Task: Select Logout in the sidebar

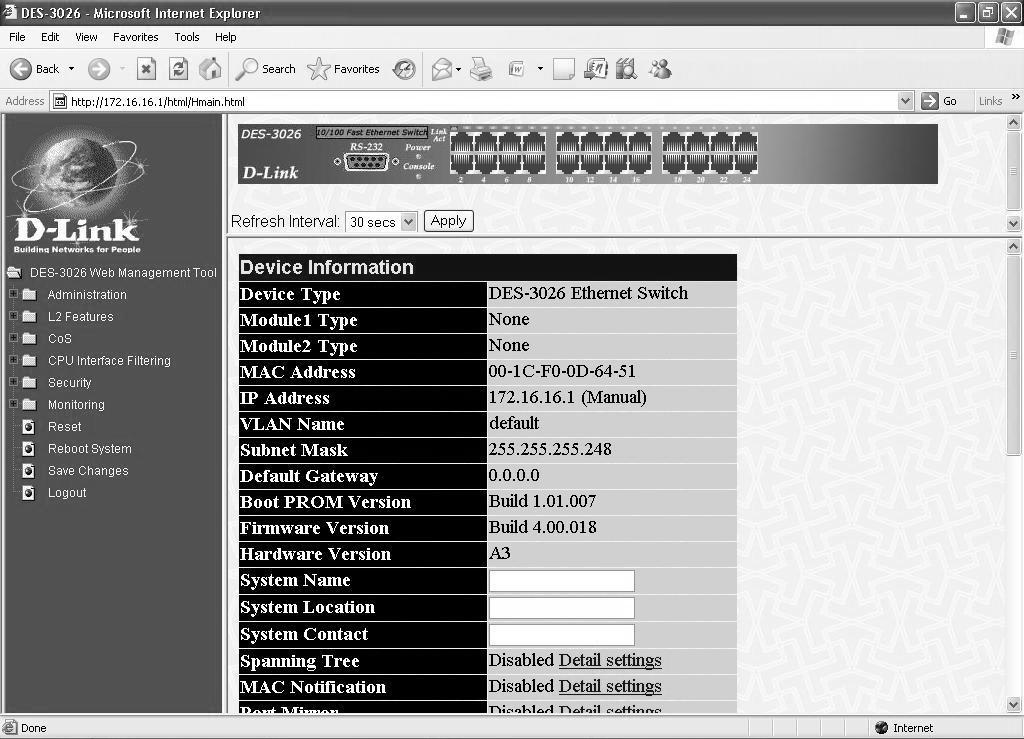Action: 67,493
